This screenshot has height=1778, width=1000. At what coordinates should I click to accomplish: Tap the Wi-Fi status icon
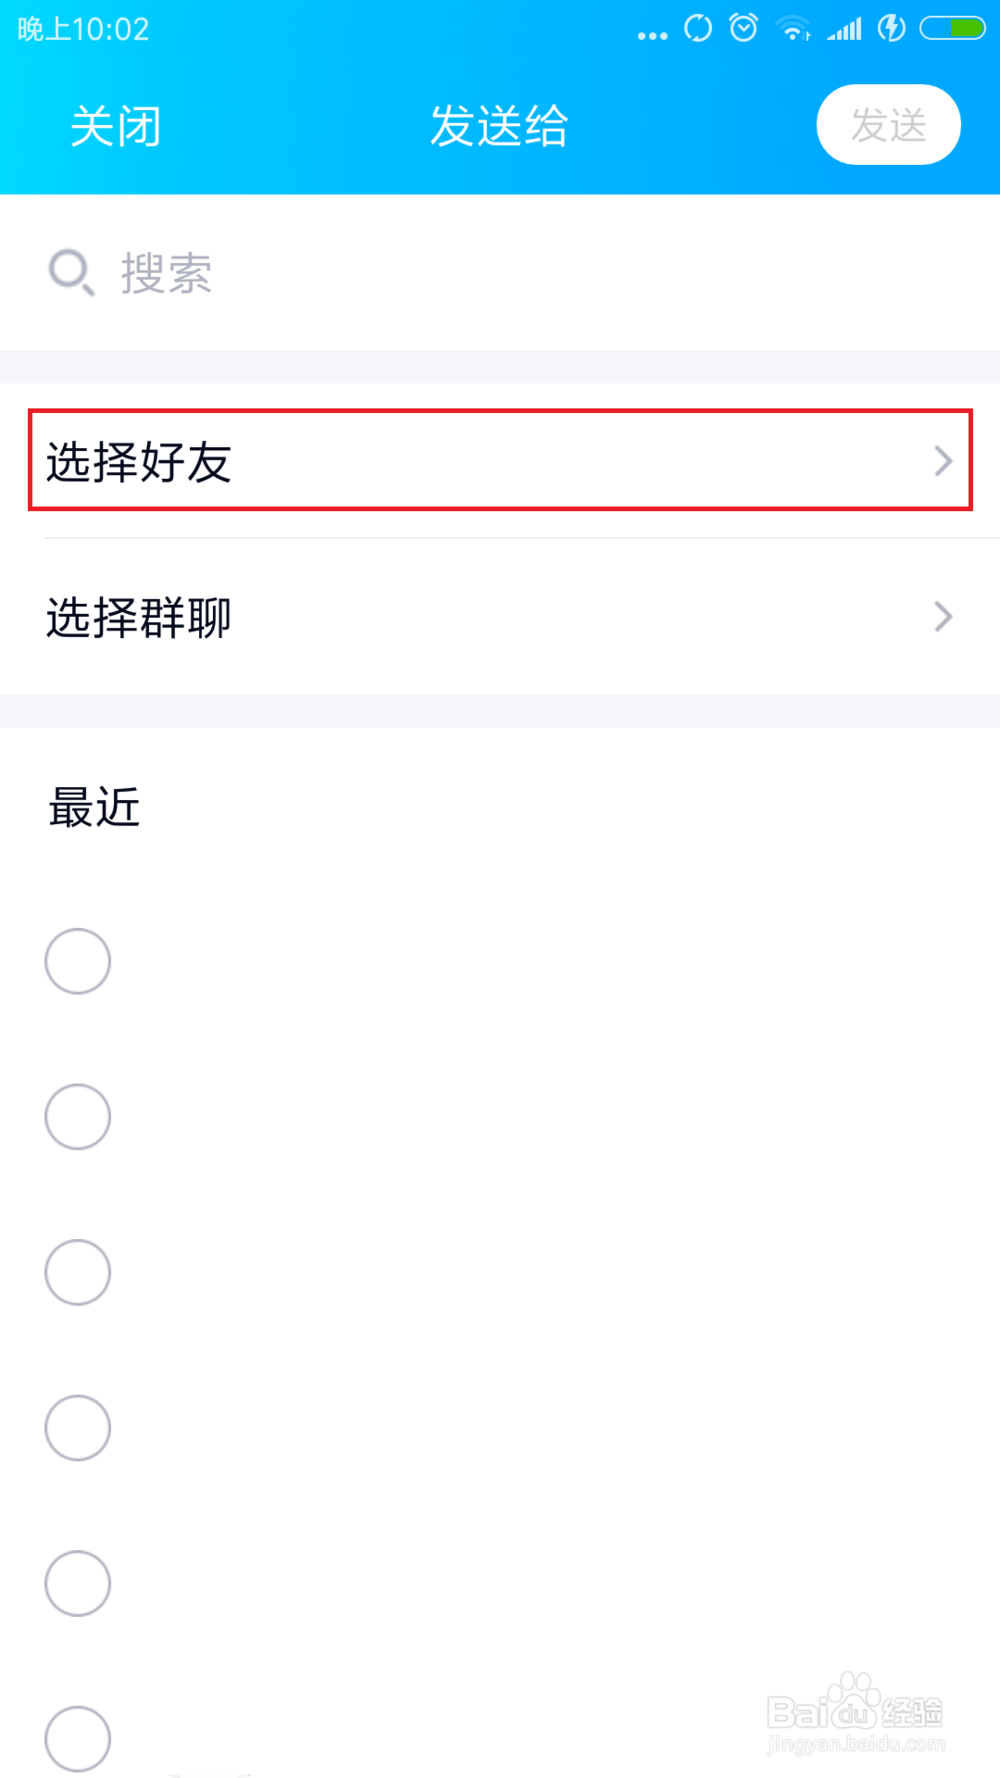tap(794, 29)
